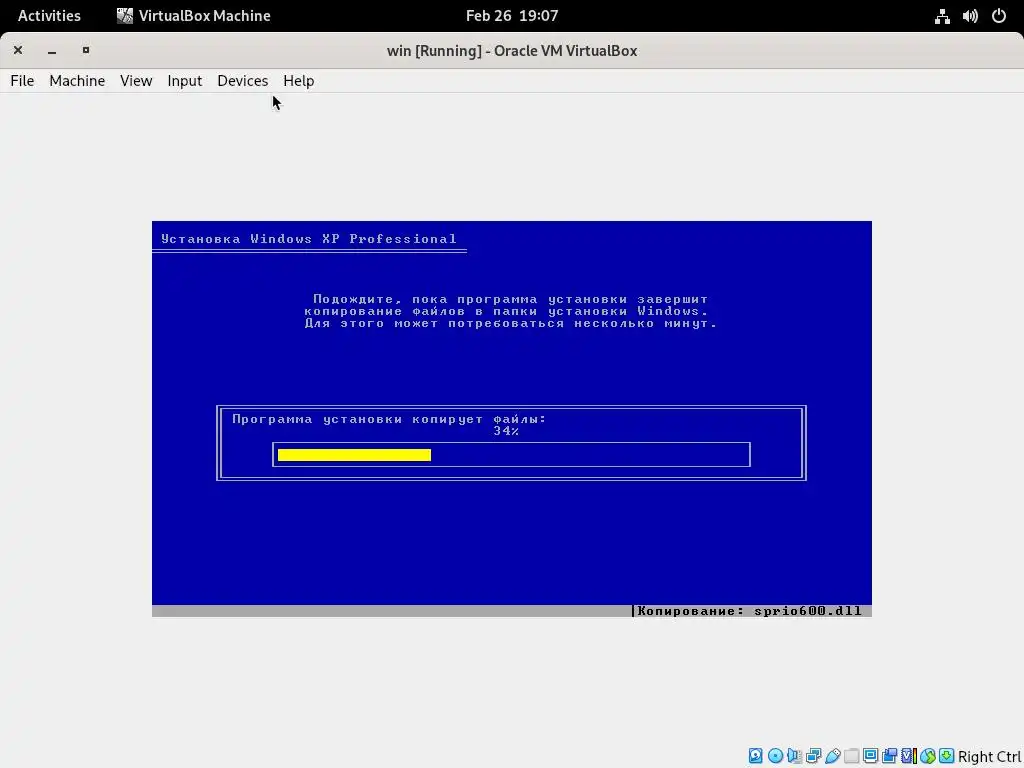Screen dimensions: 1024x768
Task: Click the CPU virtualization status icon
Action: point(909,756)
